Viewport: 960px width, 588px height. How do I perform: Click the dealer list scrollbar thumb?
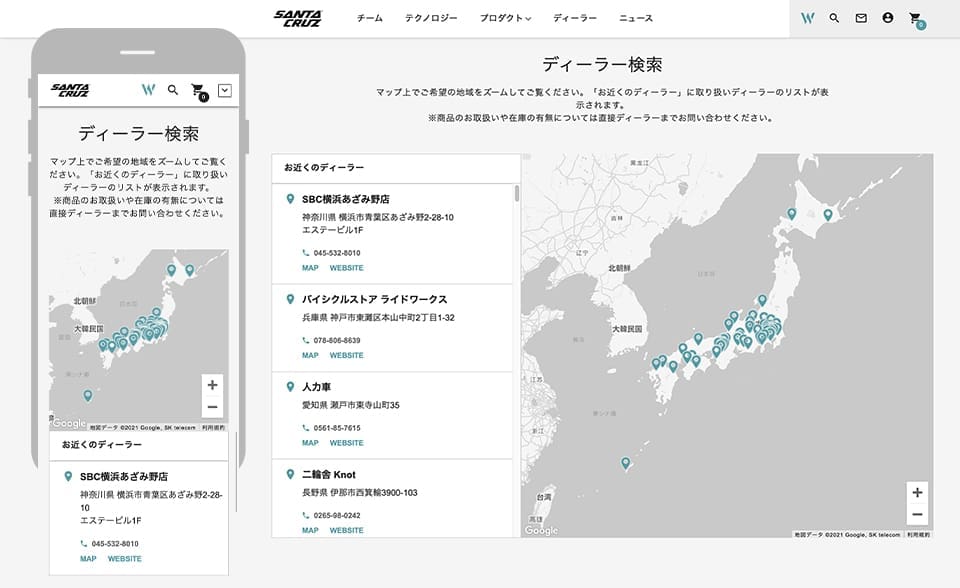(517, 193)
